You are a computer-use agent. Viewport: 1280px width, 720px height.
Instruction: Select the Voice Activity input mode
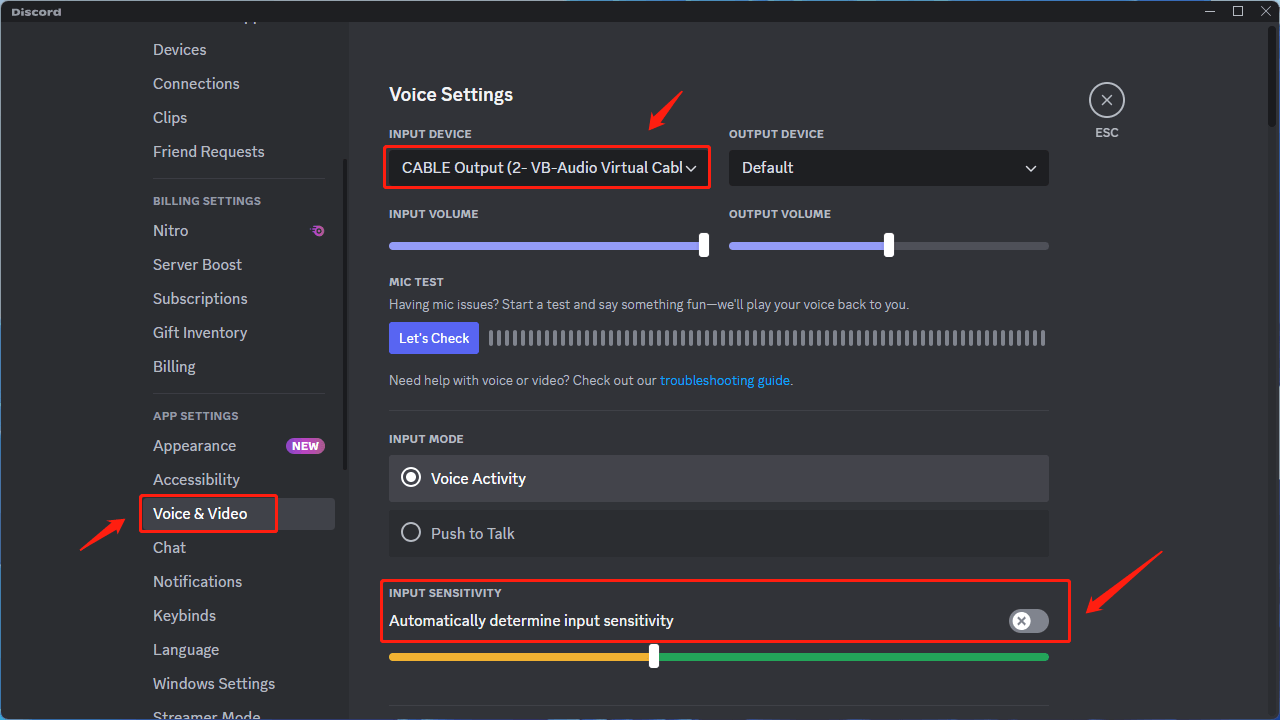pos(410,478)
